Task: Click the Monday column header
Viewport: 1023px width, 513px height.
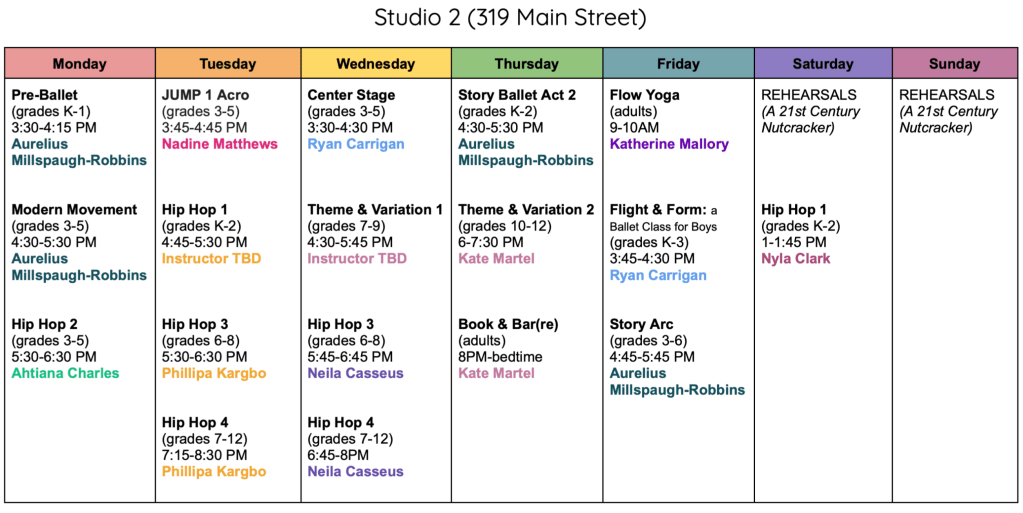Action: click(80, 63)
